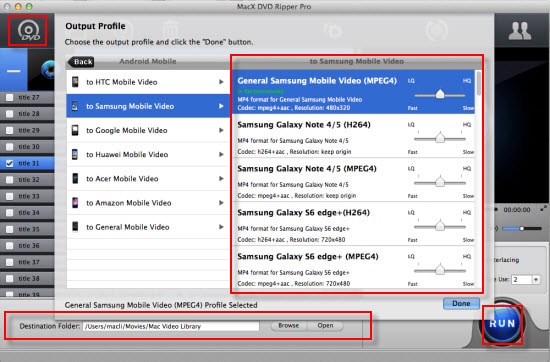
Task: Adjust Galaxy S6 edge+(H264) quality slider
Action: [x=440, y=226]
